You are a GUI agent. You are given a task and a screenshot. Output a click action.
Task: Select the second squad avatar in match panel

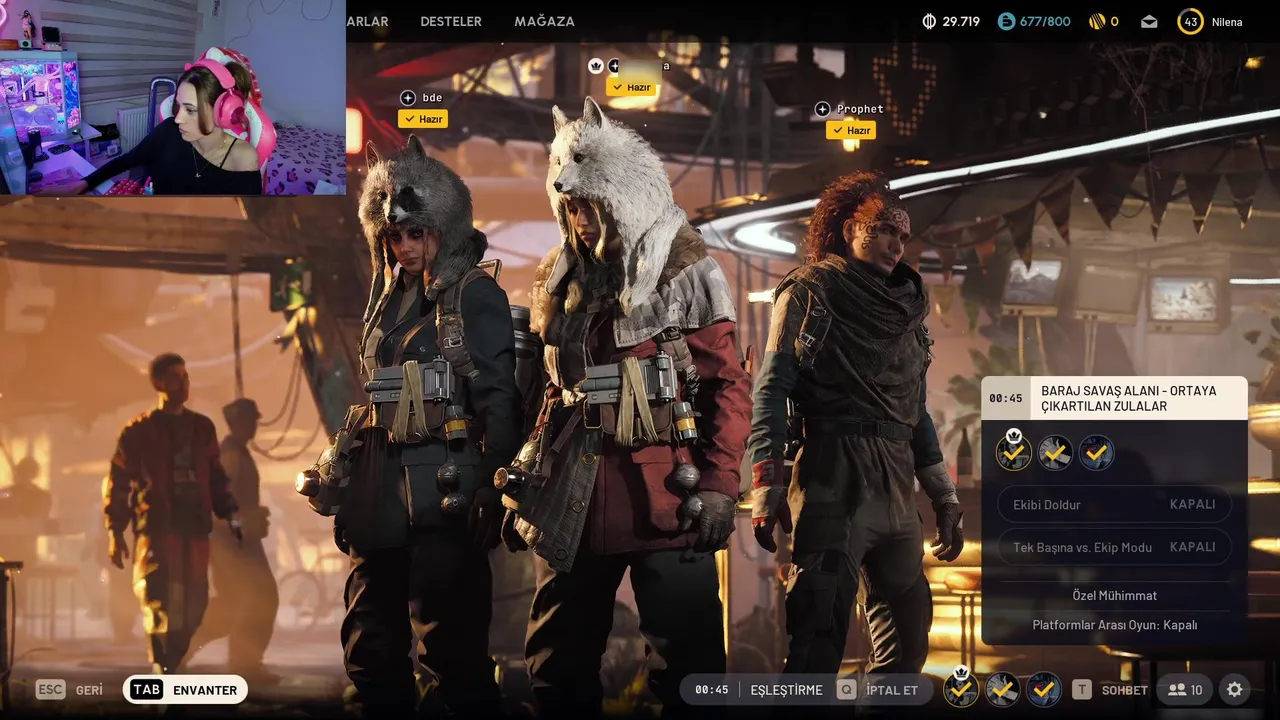pyautogui.click(x=1055, y=453)
